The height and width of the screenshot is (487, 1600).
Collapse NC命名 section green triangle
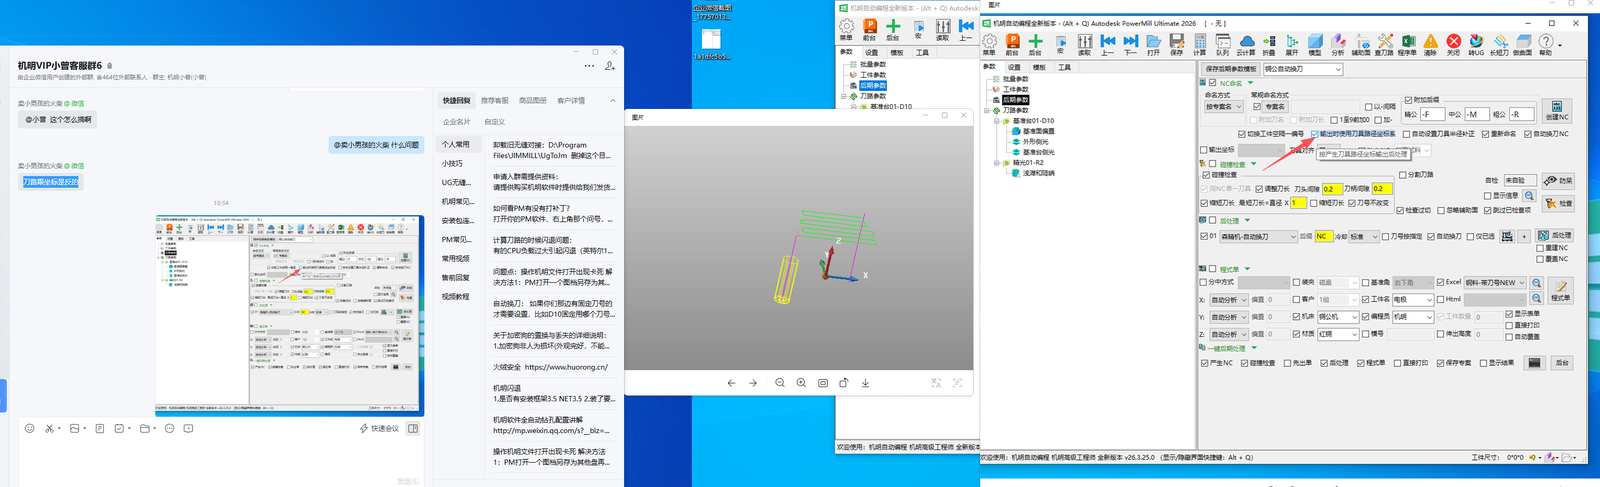pos(1251,83)
